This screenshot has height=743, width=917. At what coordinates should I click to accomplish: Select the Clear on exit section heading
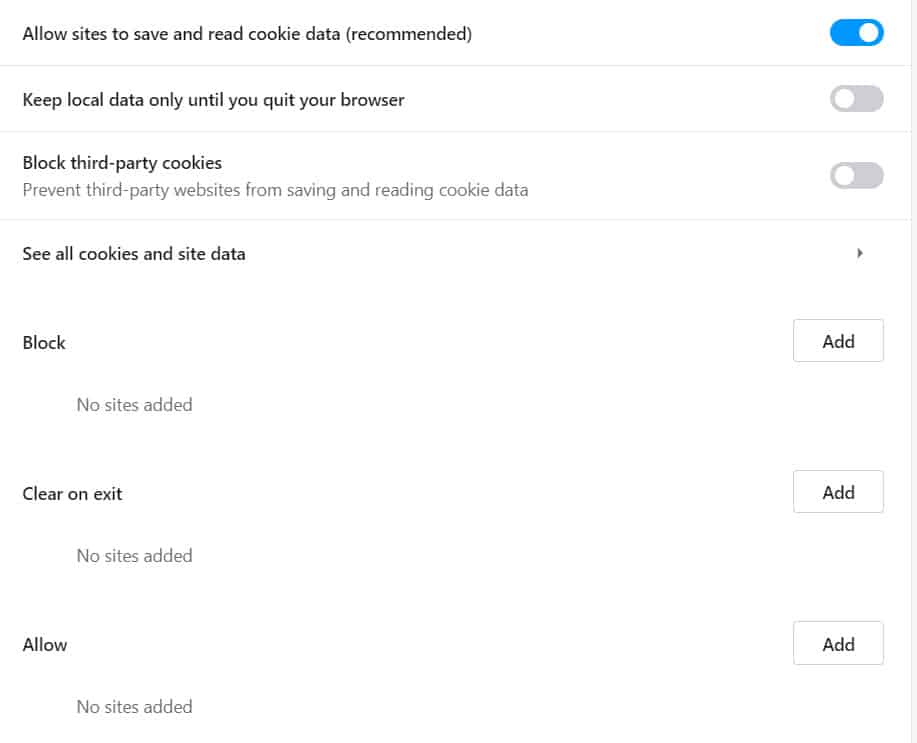(x=72, y=494)
